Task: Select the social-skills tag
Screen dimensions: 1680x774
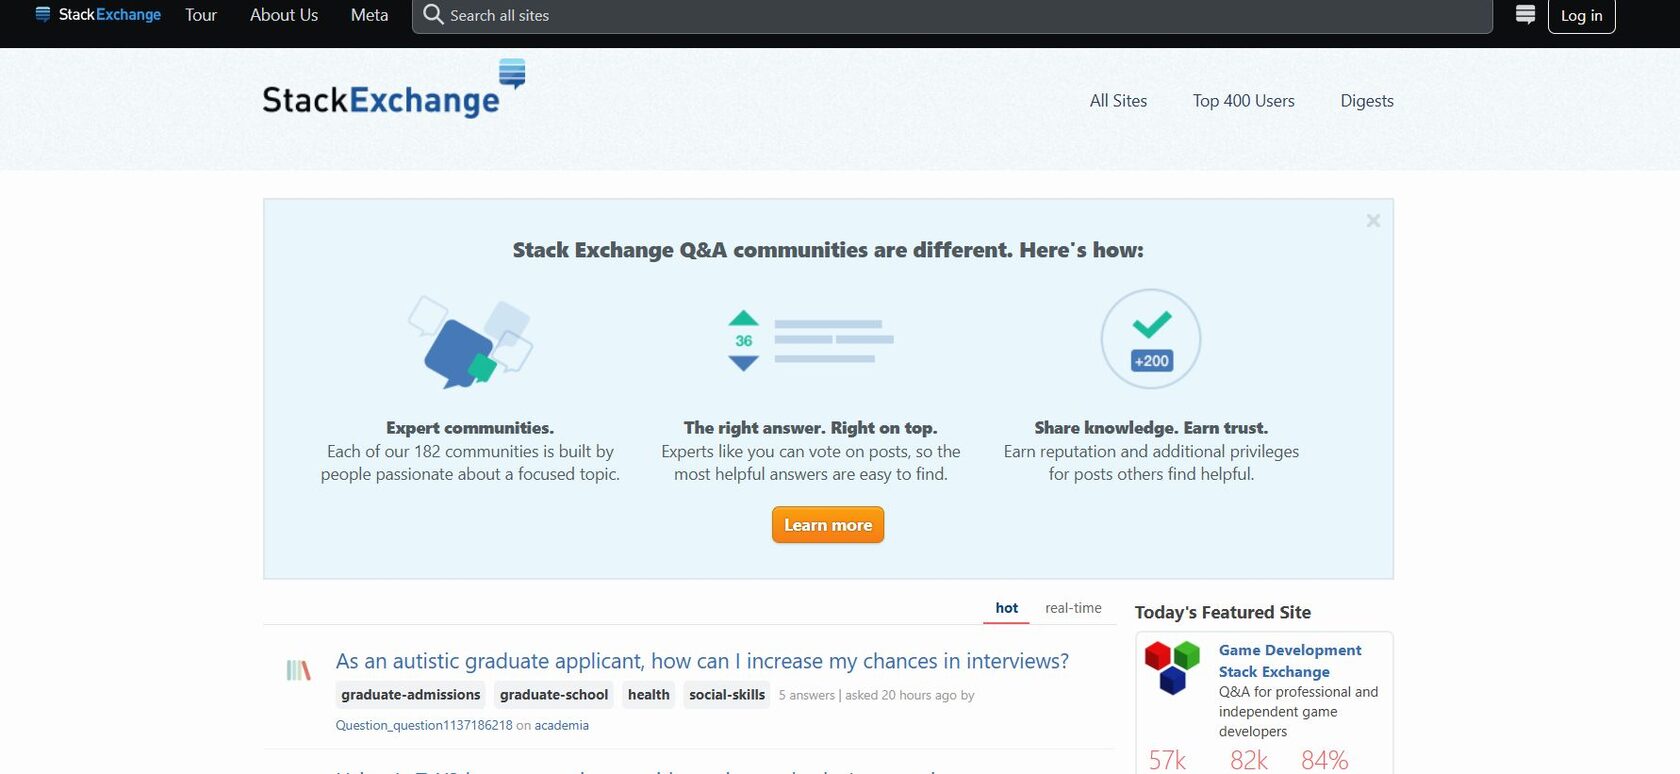Action: (x=727, y=695)
